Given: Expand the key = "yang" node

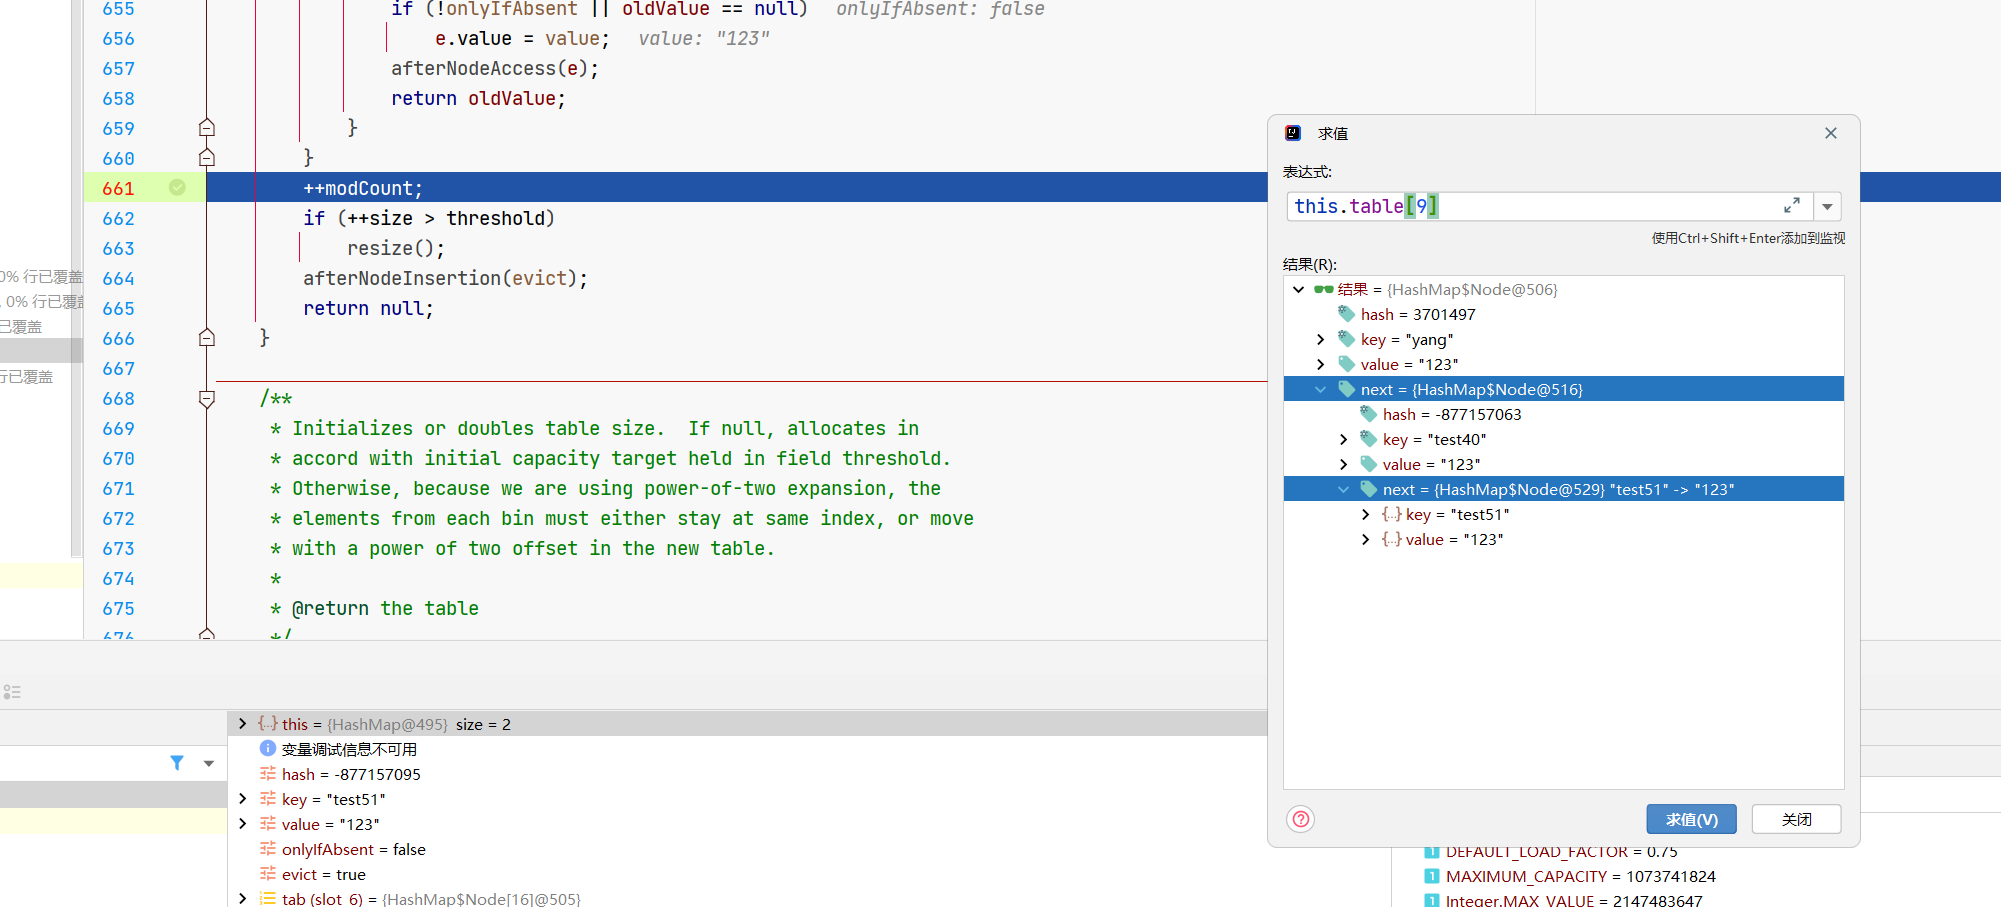Looking at the screenshot, I should 1321,340.
